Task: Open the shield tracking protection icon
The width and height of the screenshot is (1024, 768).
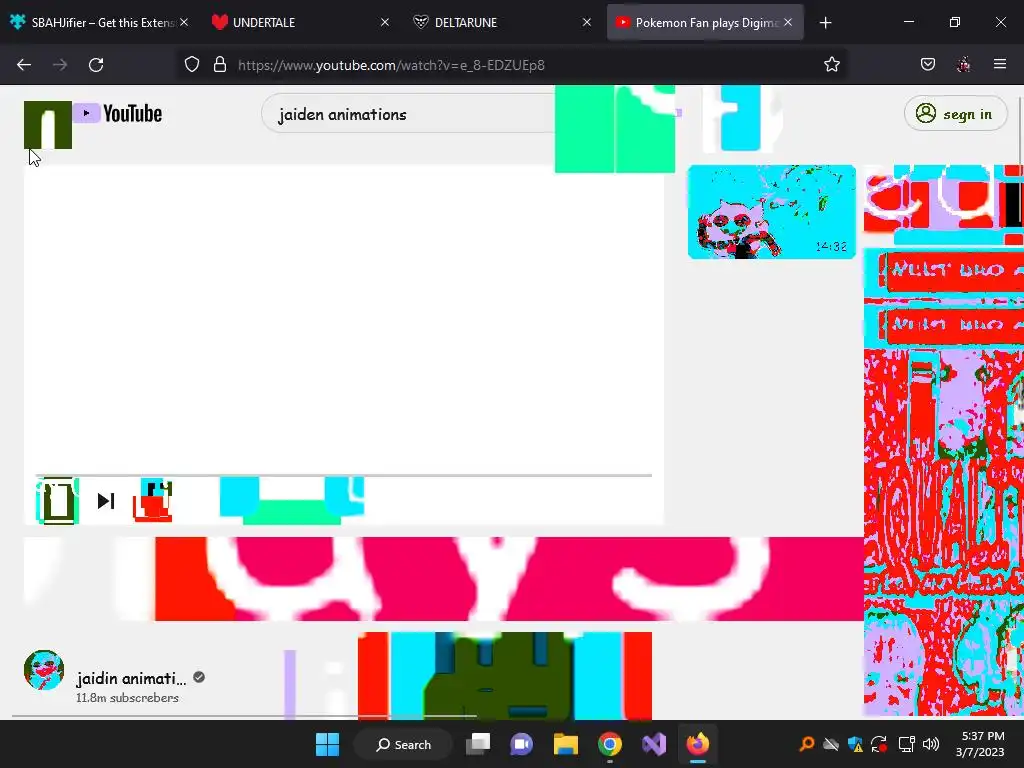Action: click(191, 65)
